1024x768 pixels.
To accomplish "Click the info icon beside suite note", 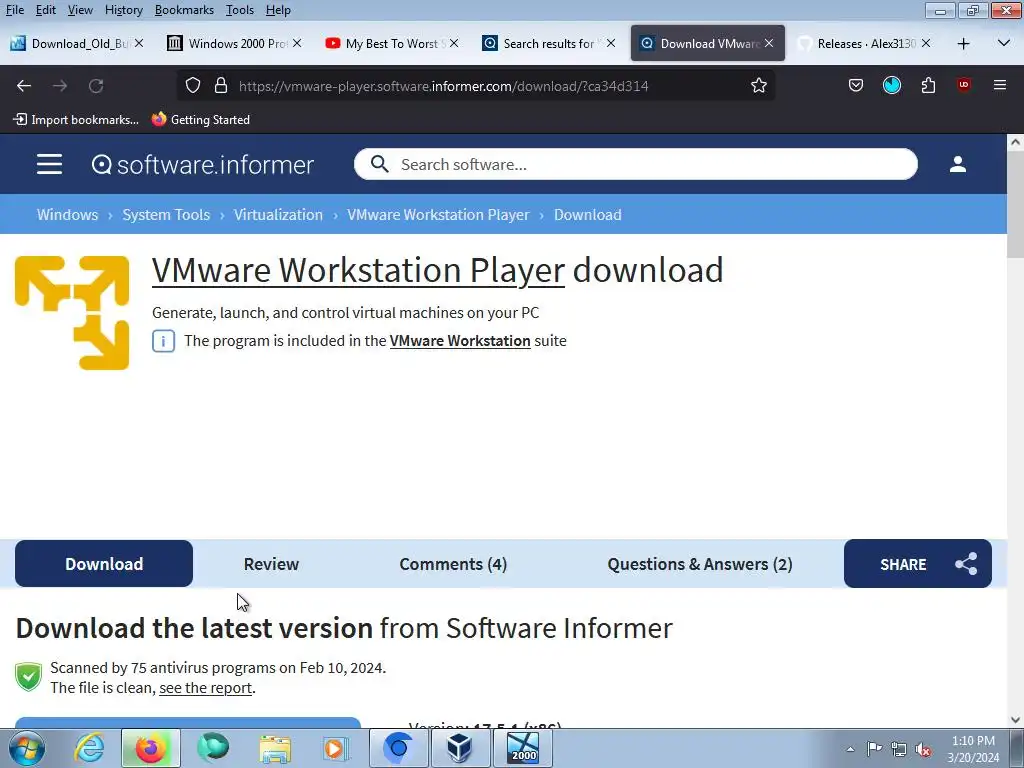I will tap(163, 341).
